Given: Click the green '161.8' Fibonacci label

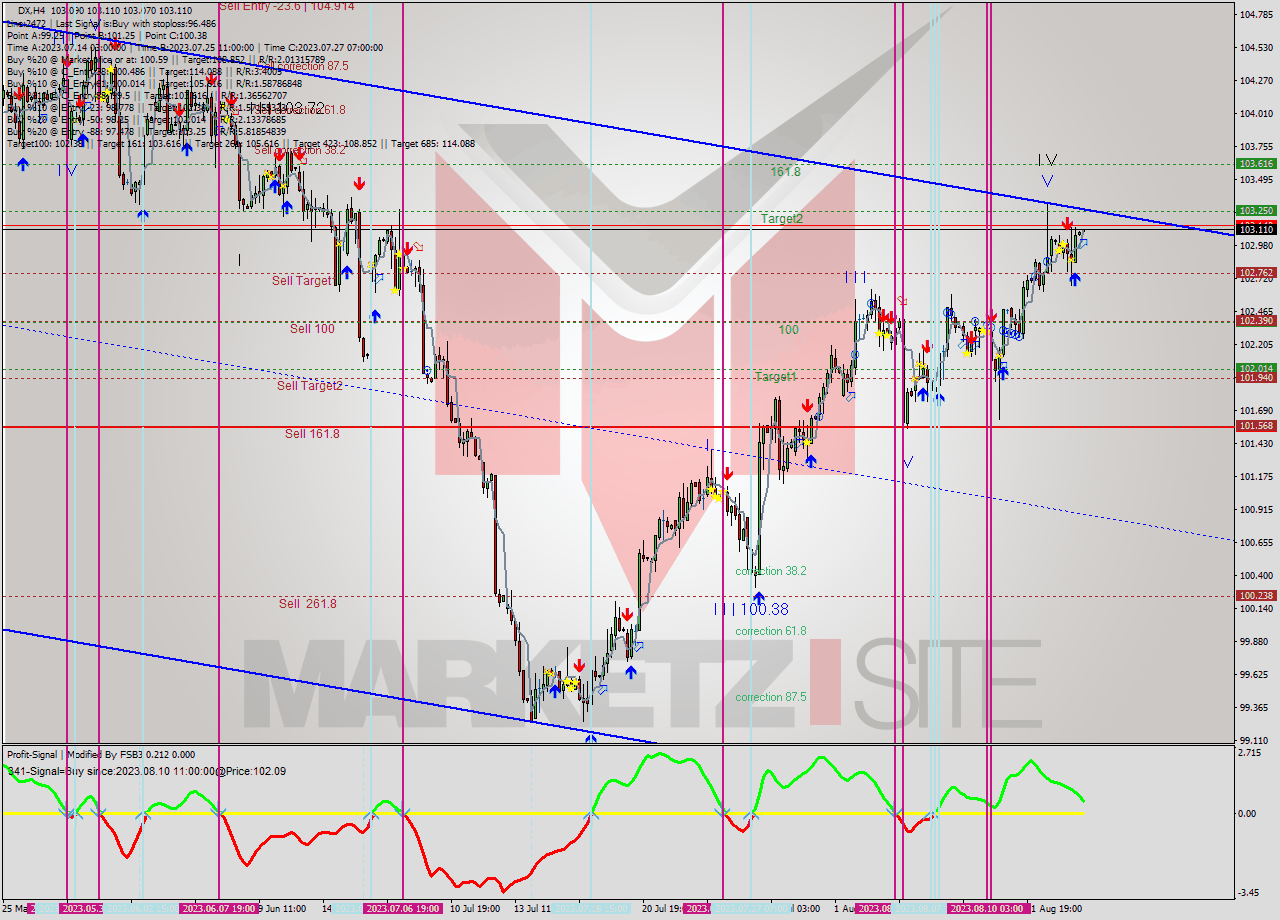Looking at the screenshot, I should (785, 172).
